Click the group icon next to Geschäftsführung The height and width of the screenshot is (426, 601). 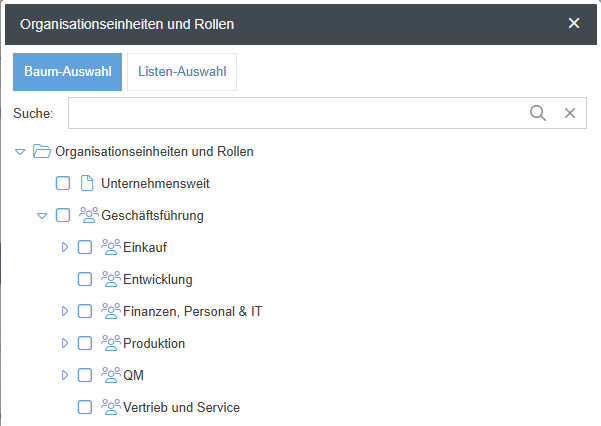89,215
